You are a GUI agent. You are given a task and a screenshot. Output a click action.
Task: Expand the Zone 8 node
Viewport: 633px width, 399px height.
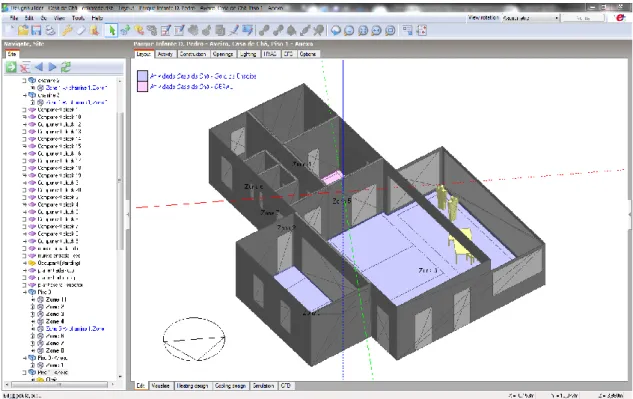tap(33, 351)
